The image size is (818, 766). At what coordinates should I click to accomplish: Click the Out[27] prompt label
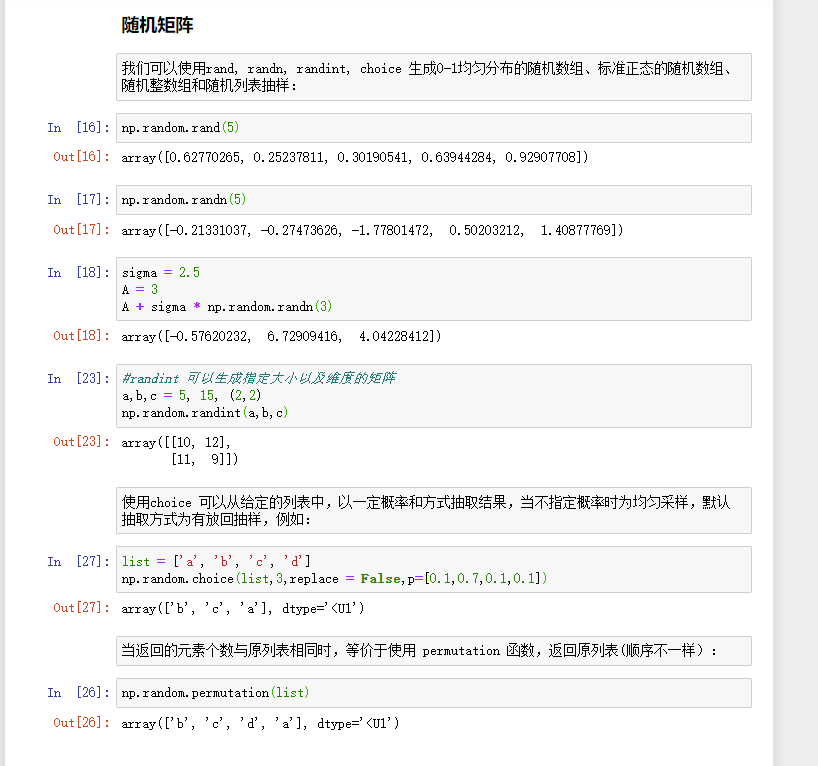[x=81, y=608]
